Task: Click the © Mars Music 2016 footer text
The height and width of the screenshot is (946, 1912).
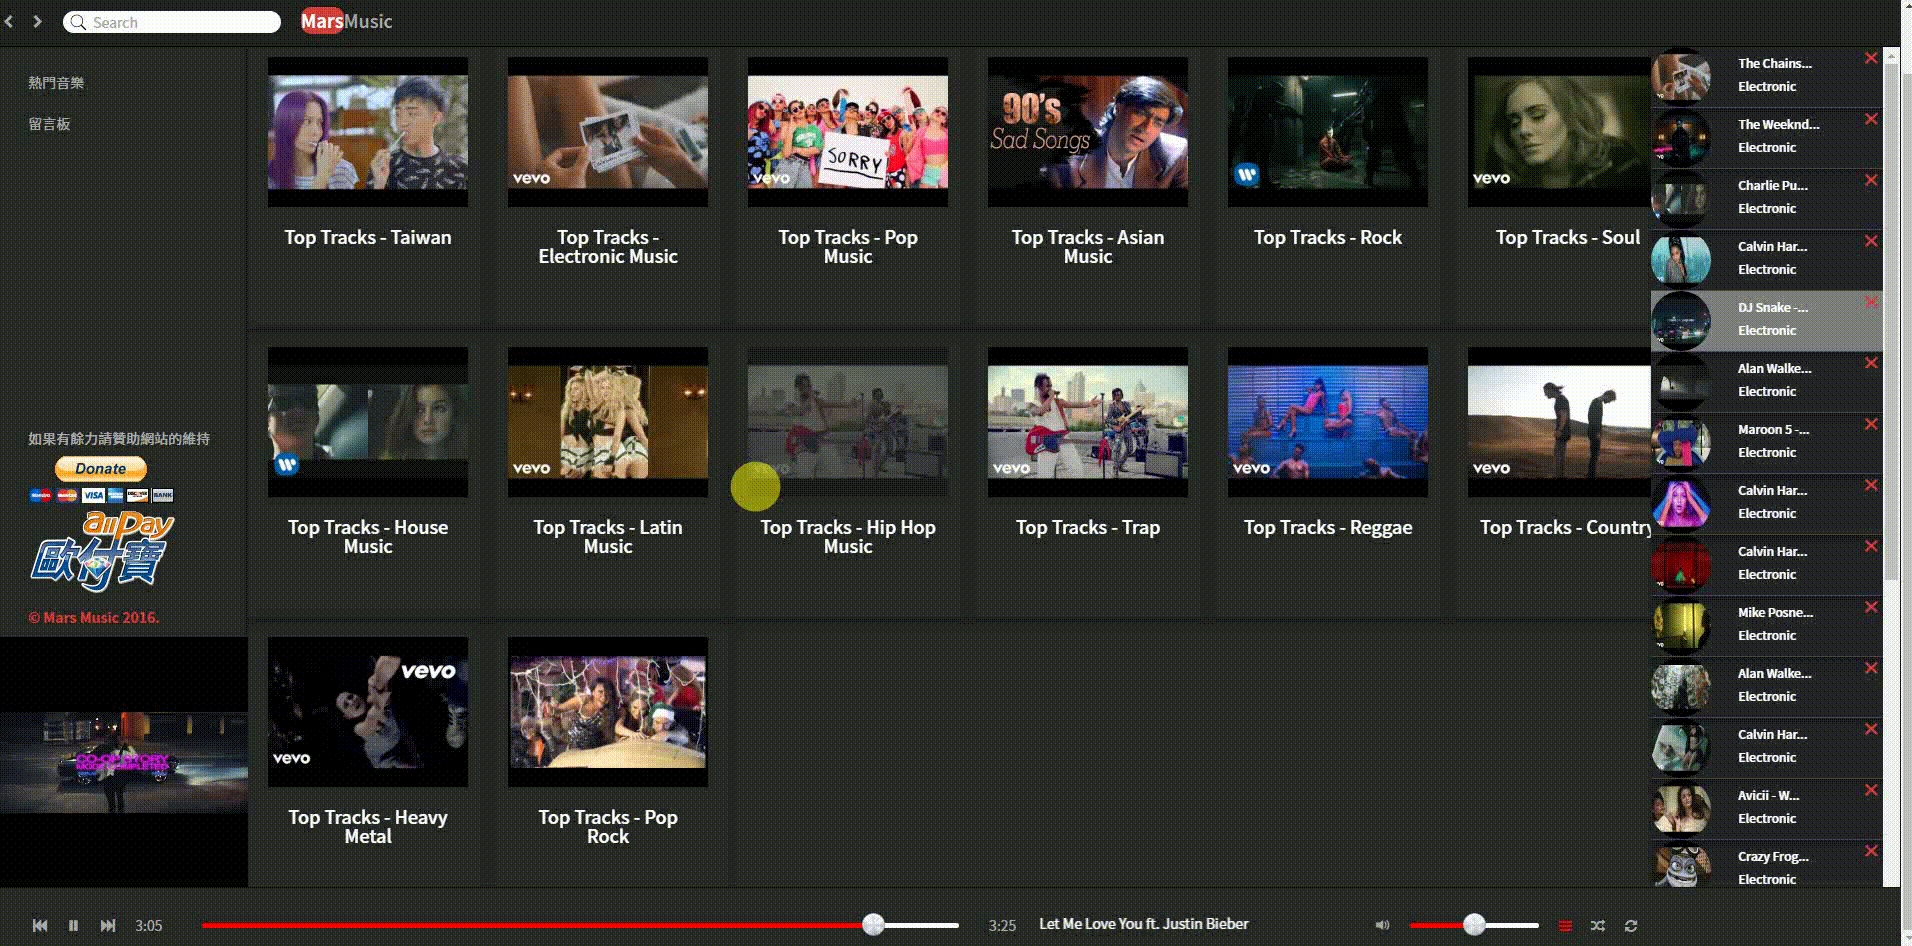Action: 93,618
